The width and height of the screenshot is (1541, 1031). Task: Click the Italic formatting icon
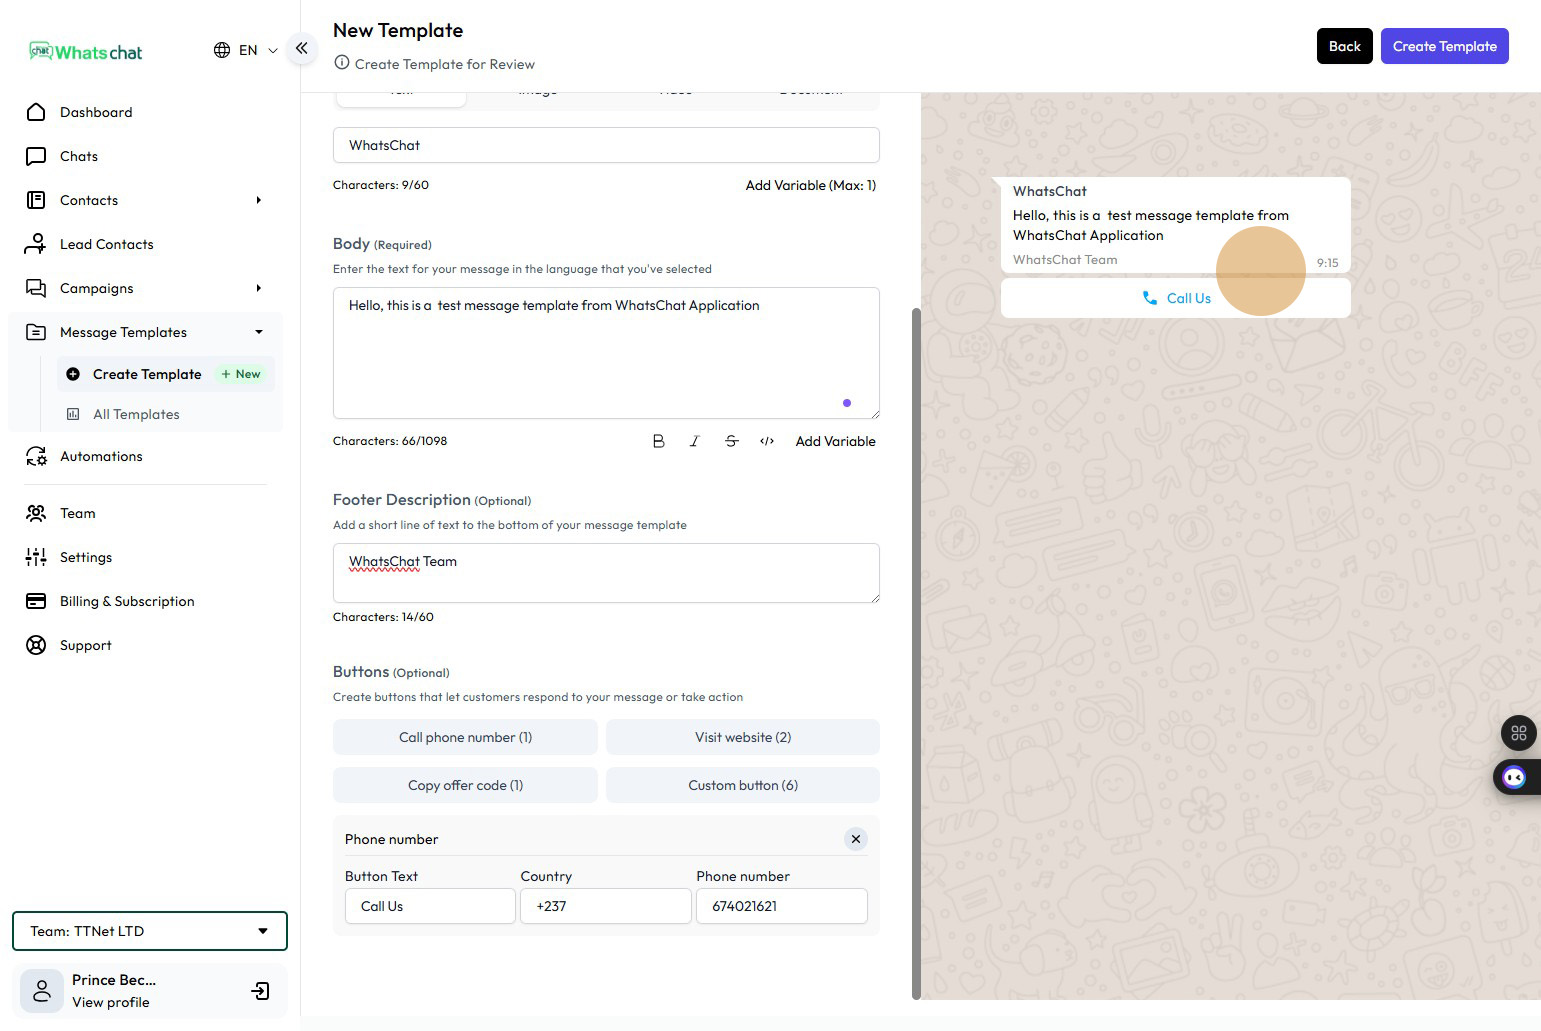[694, 441]
